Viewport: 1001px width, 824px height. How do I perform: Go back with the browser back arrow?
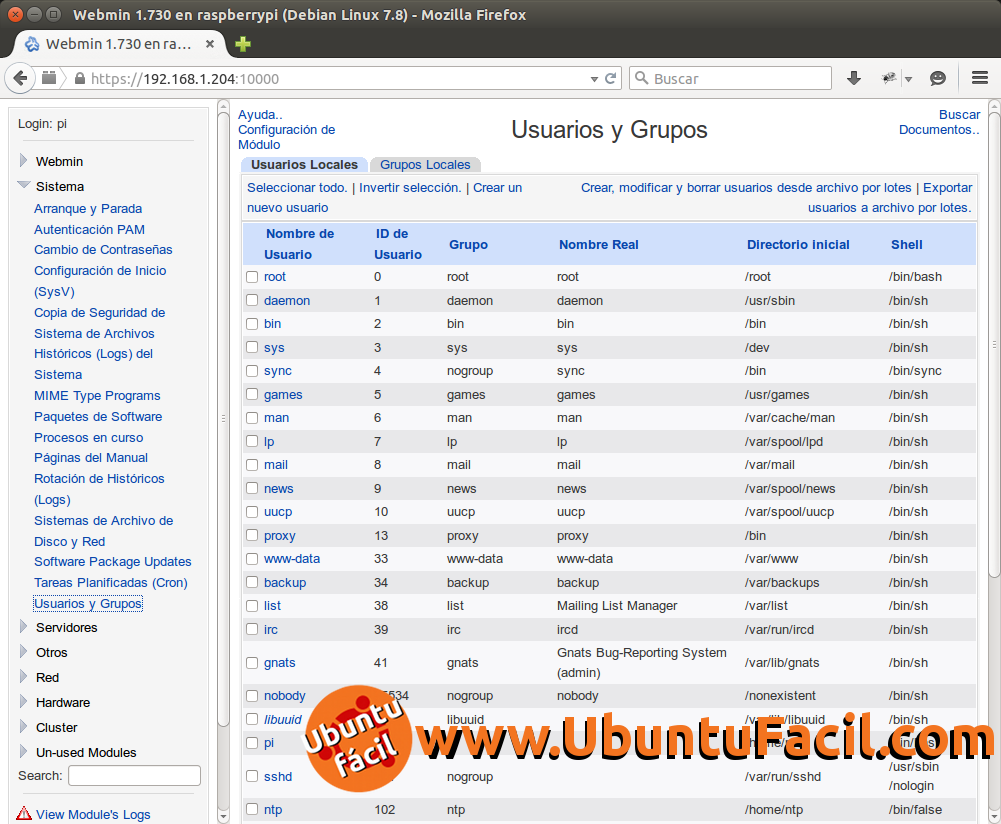(x=19, y=79)
